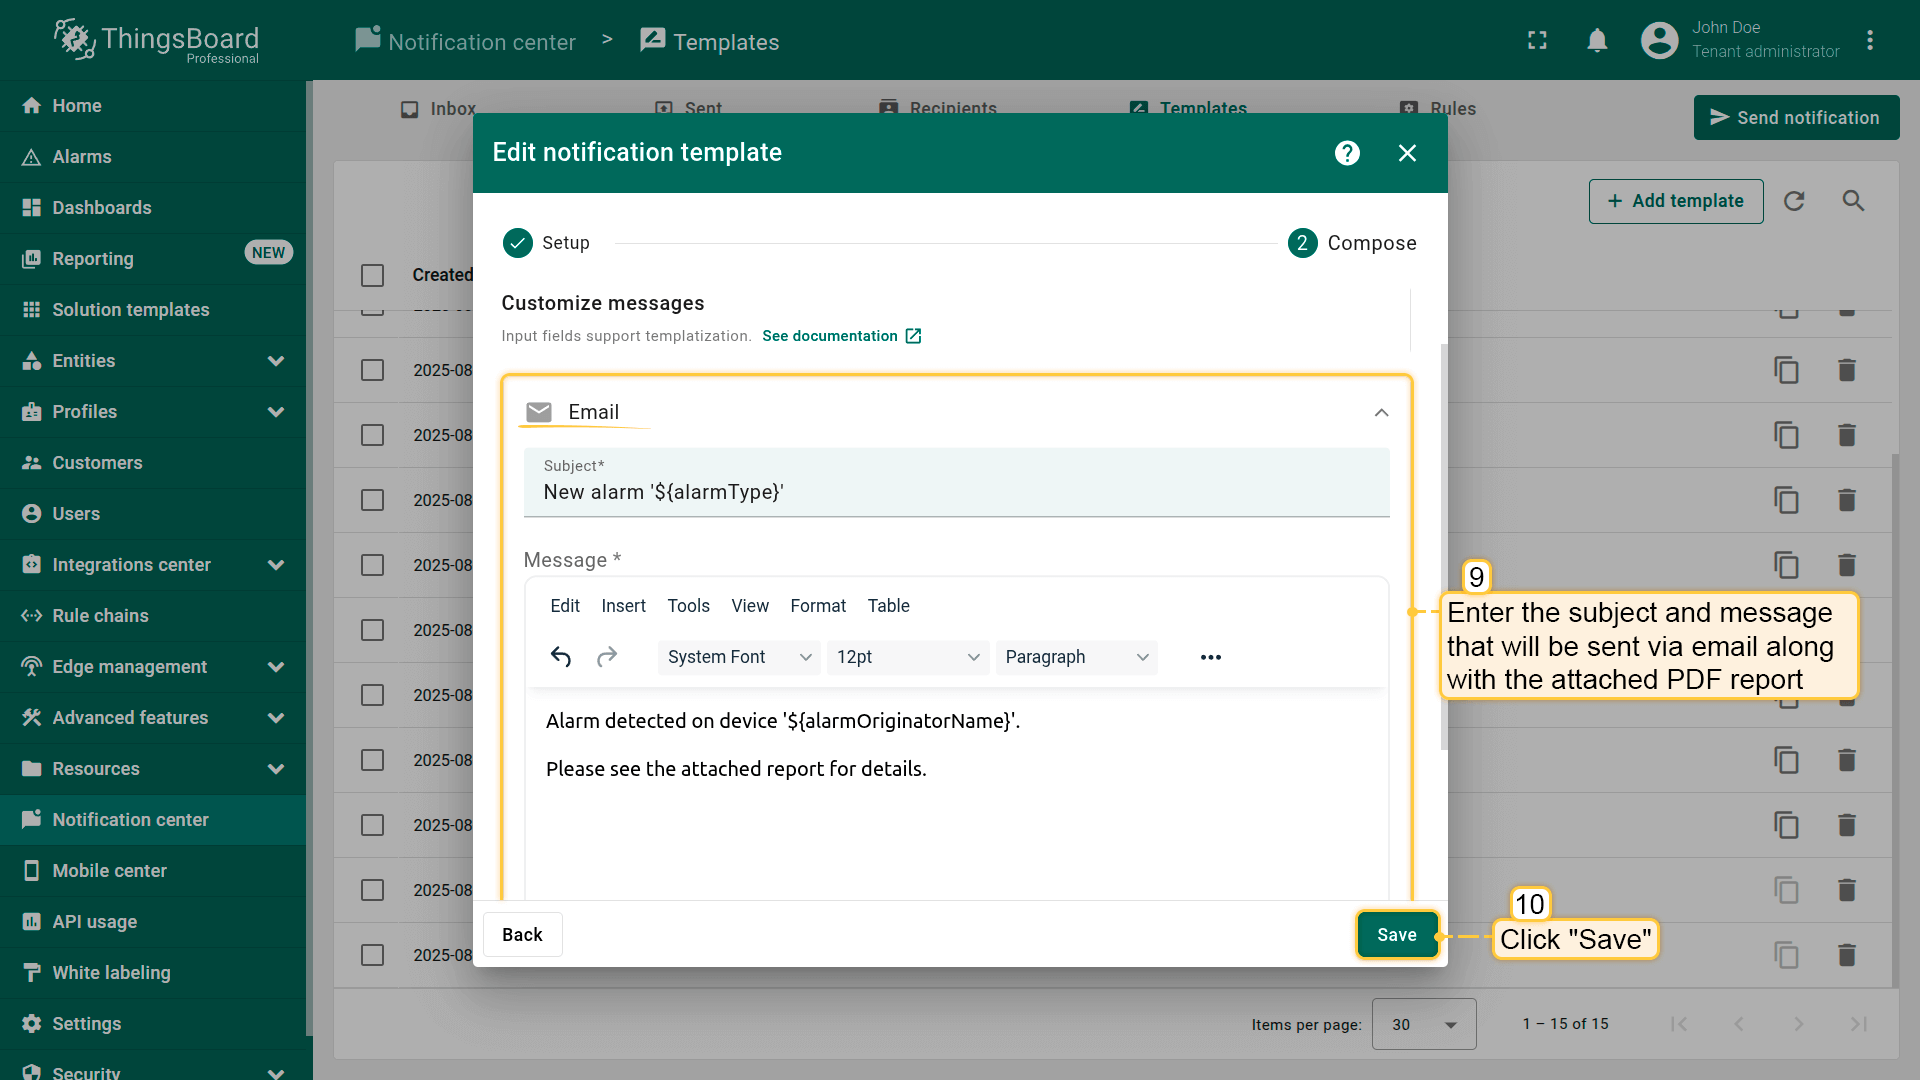Screen dimensions: 1920x1080
Task: Toggle fullscreen mode icon in header
Action: pyautogui.click(x=1537, y=41)
